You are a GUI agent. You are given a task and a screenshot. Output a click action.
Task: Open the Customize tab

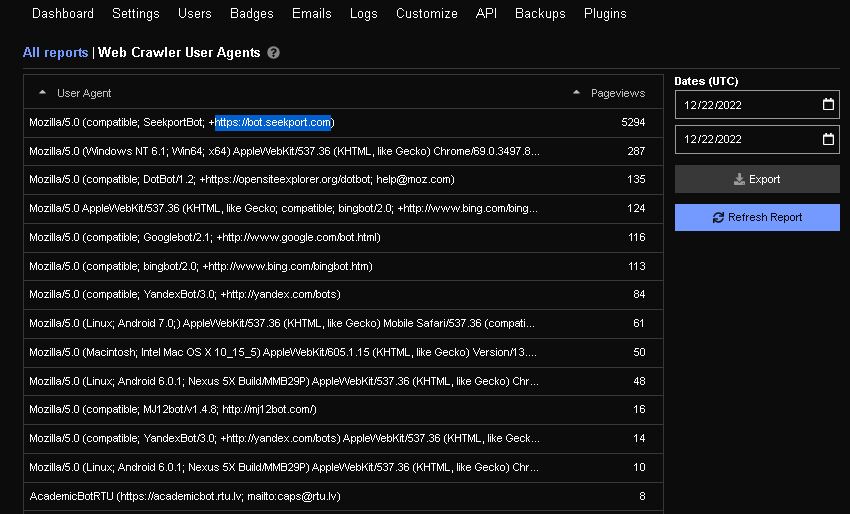pos(427,14)
